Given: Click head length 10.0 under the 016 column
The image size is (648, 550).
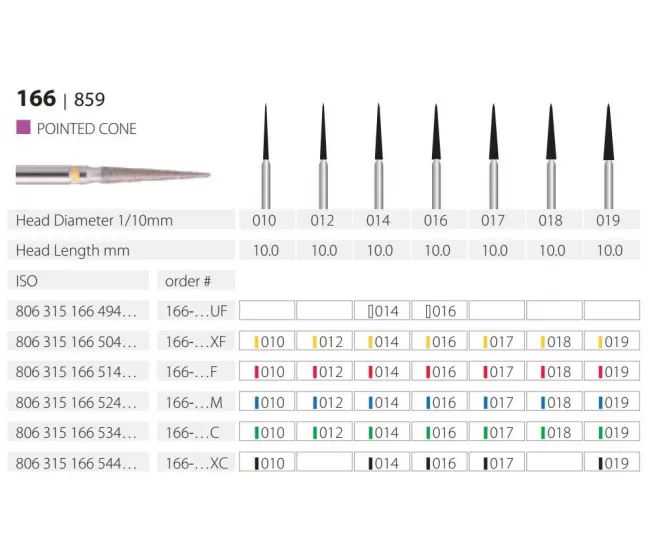Looking at the screenshot, I should [438, 250].
